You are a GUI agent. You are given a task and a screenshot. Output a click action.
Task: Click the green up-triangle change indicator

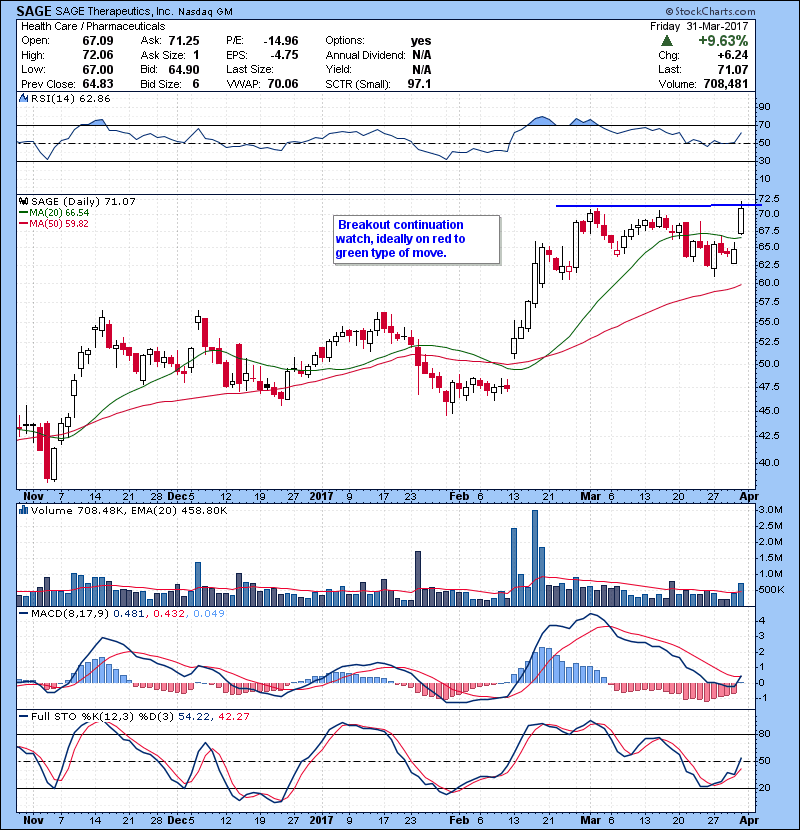[x=667, y=41]
